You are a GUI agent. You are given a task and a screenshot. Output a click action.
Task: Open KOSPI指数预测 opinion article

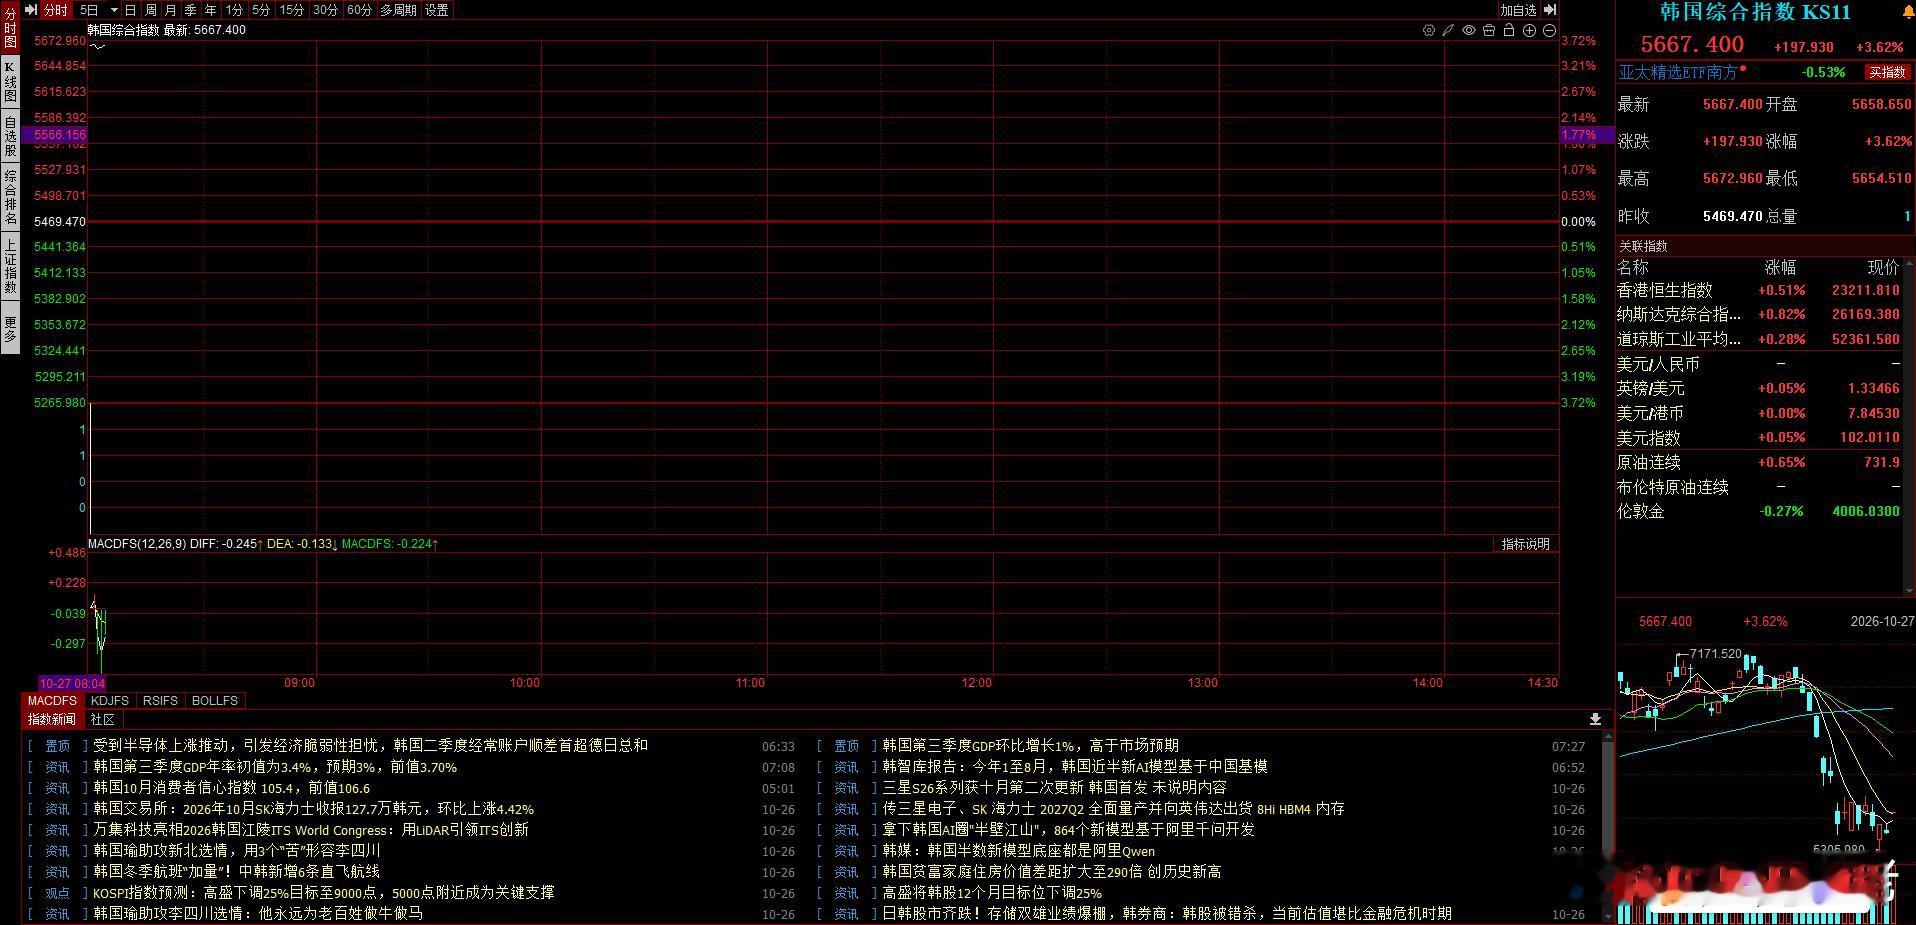[x=324, y=892]
